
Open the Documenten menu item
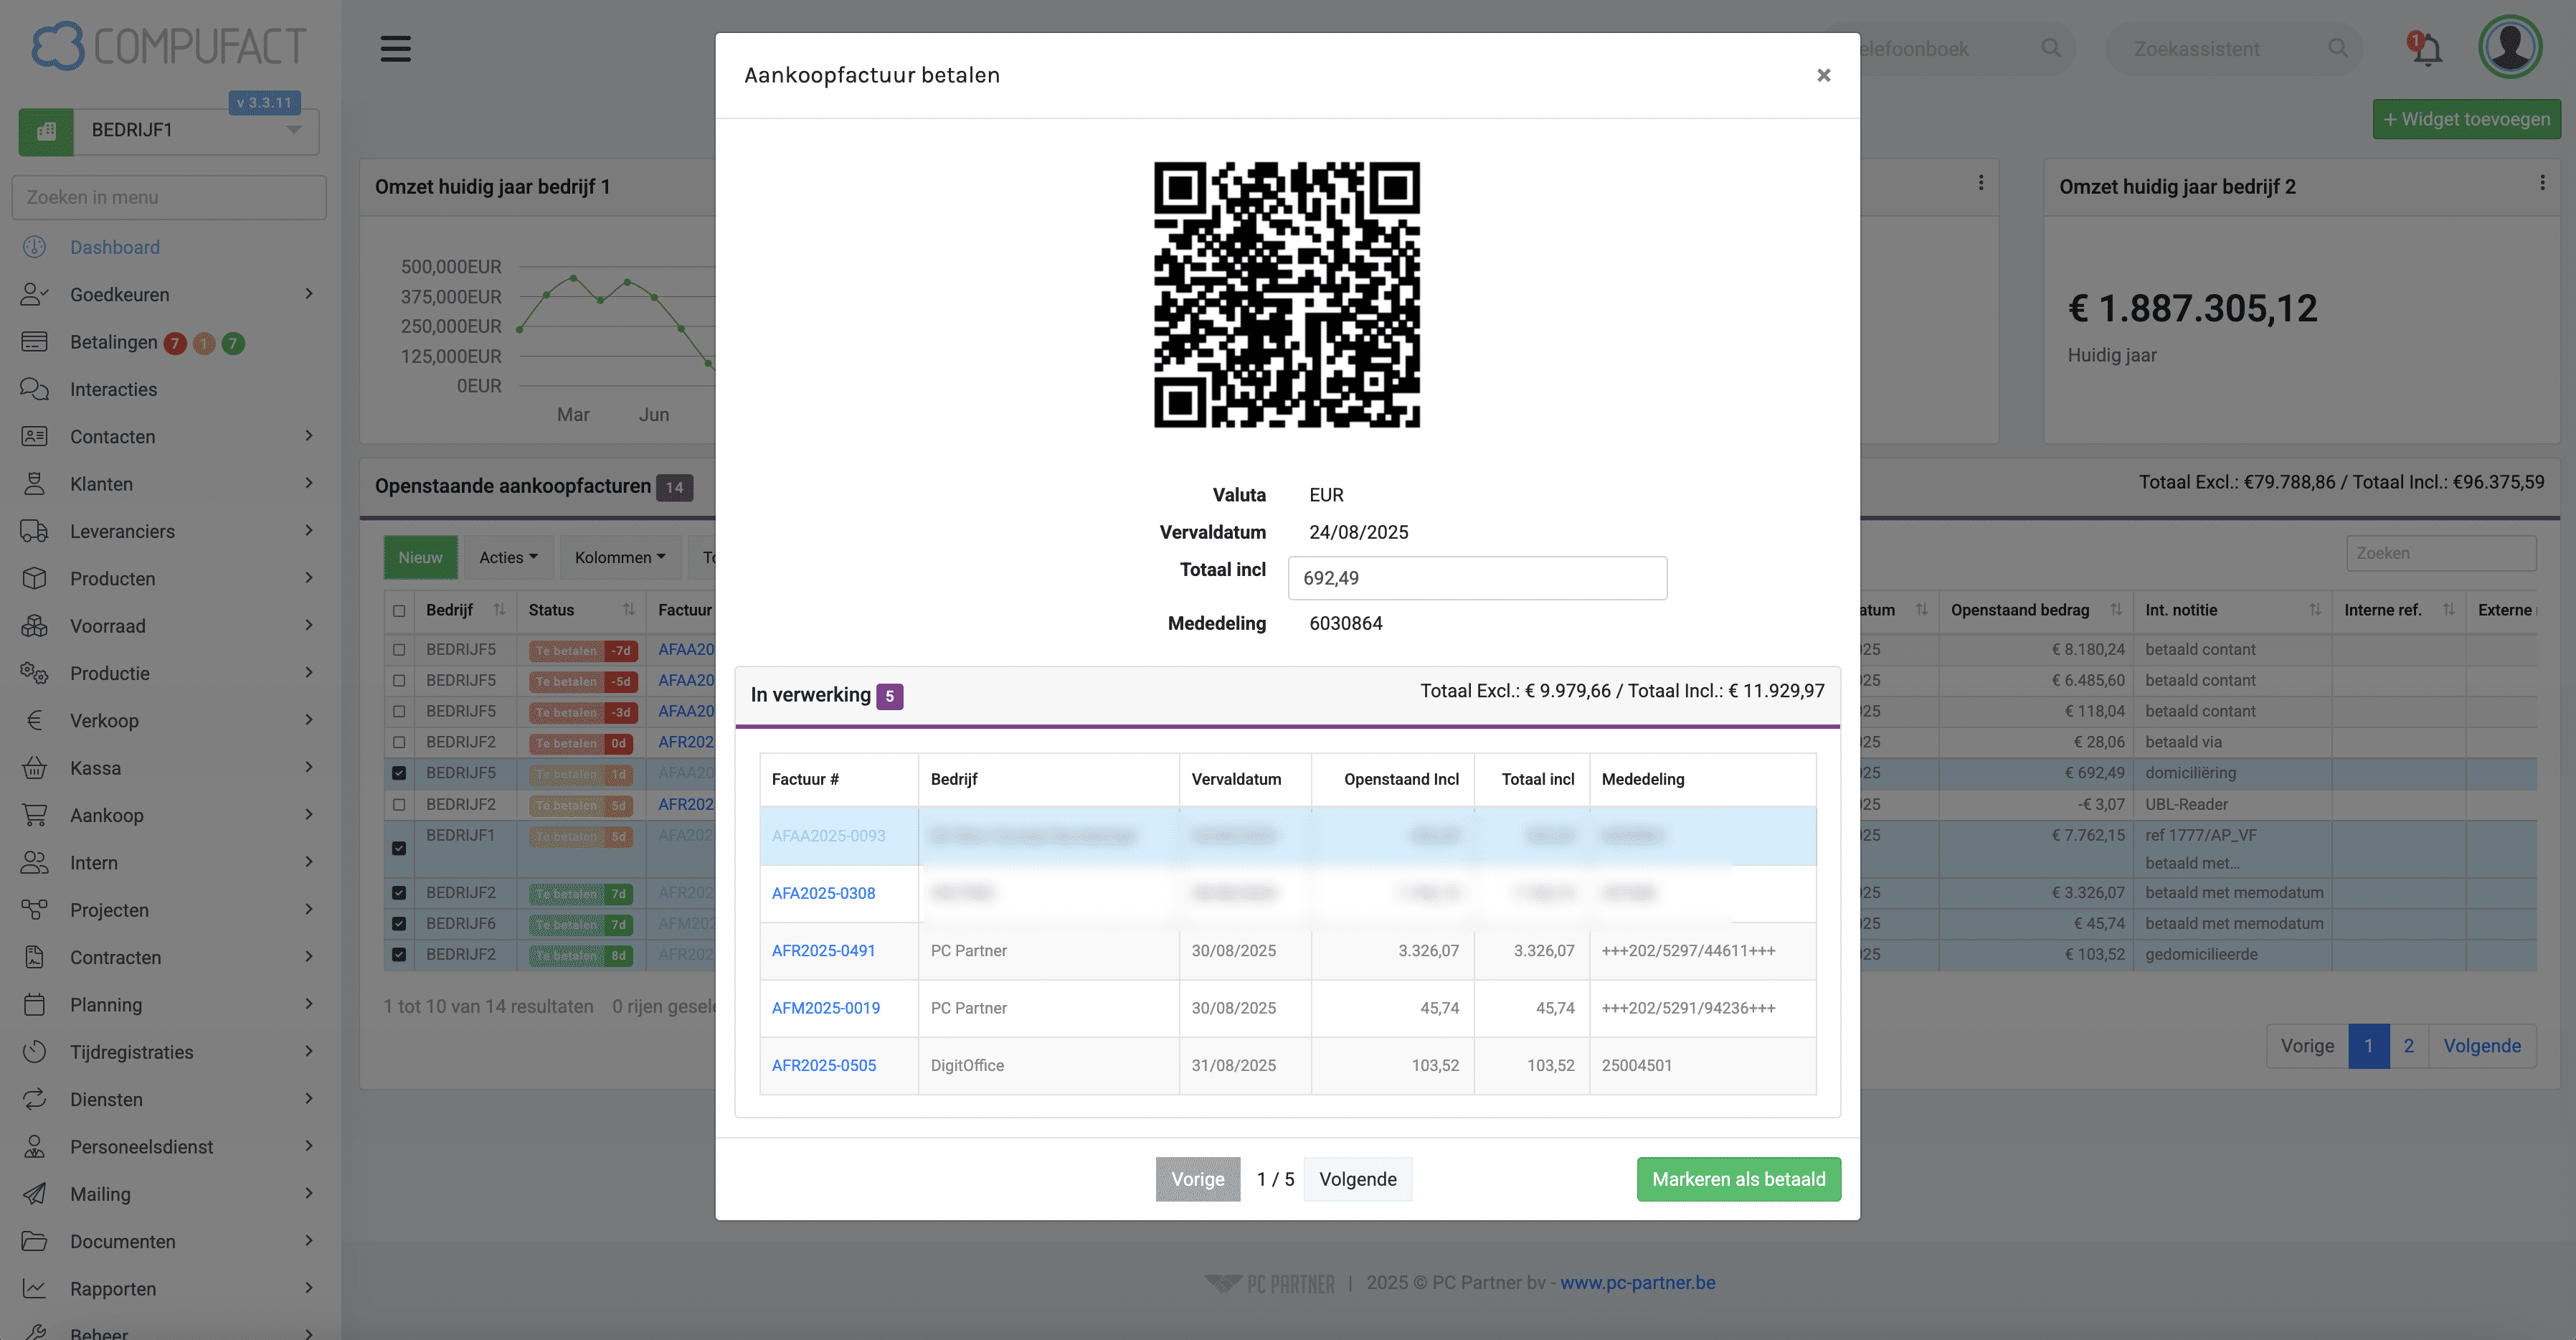point(122,1241)
